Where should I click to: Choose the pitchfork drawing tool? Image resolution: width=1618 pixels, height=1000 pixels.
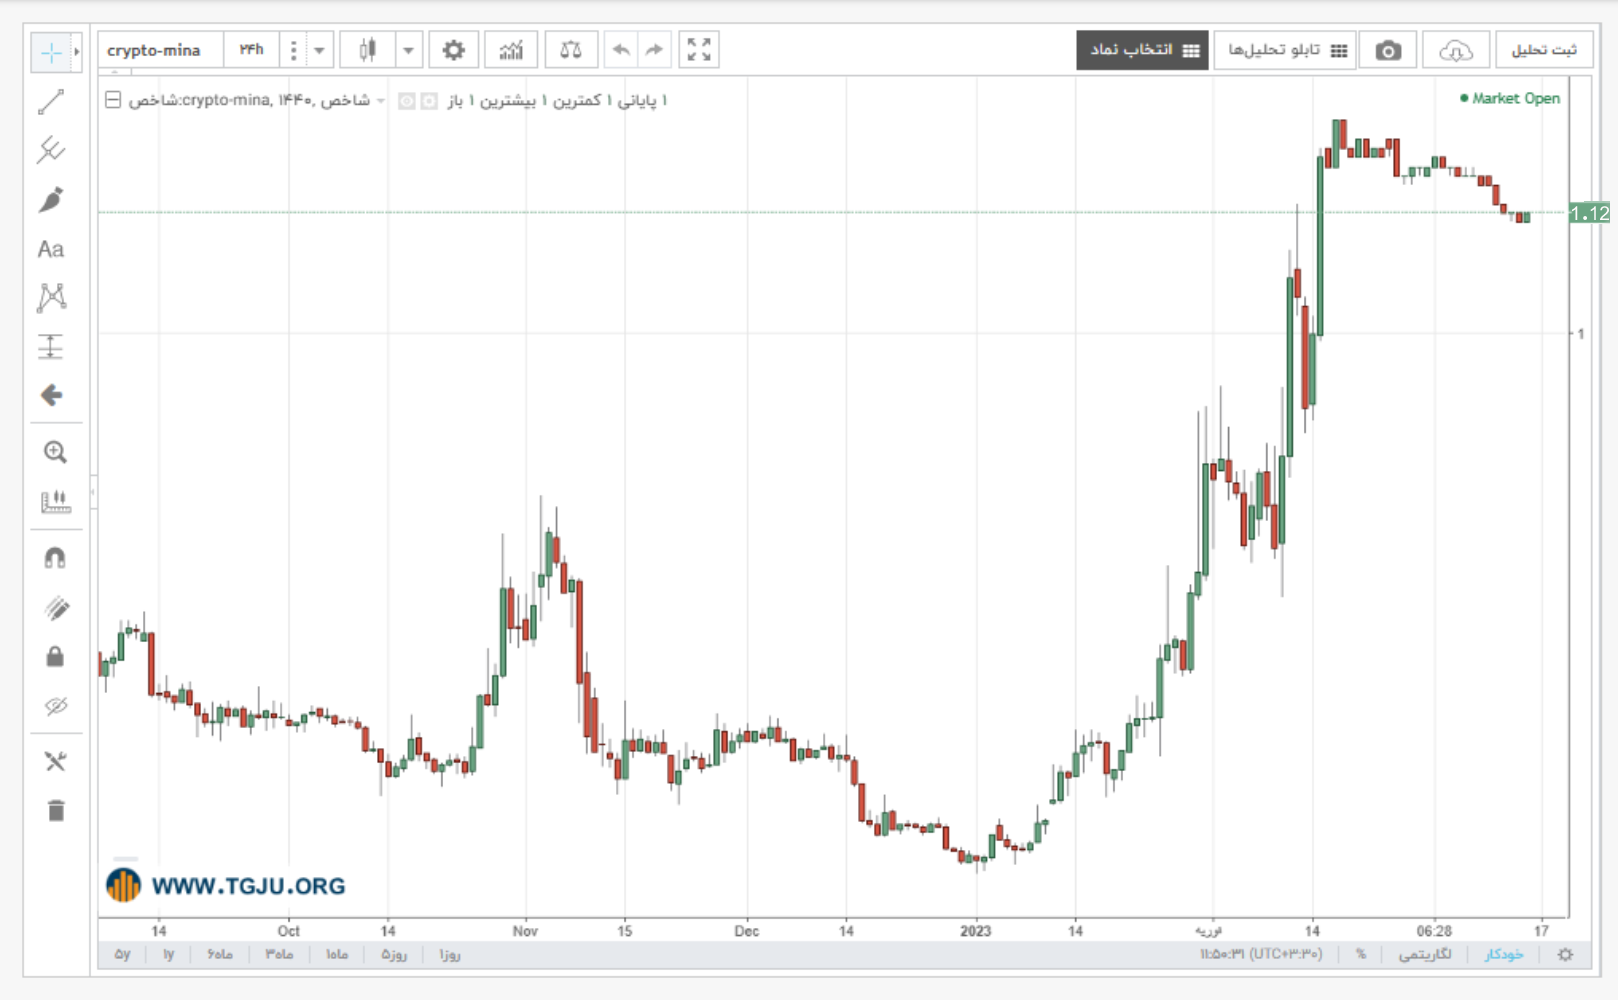51,151
